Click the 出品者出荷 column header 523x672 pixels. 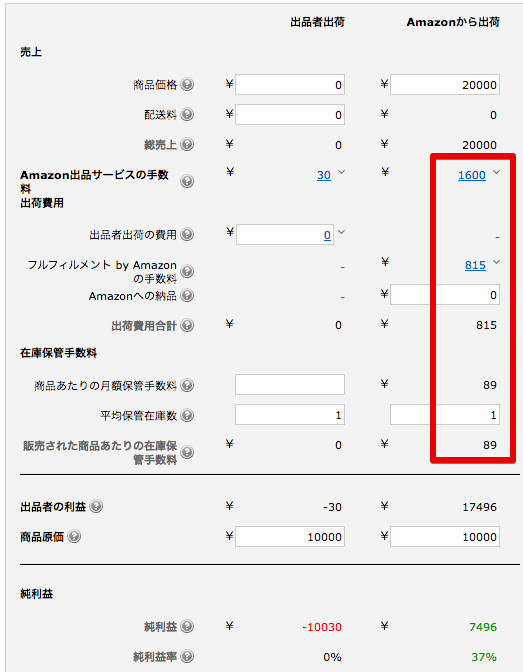[x=318, y=22]
